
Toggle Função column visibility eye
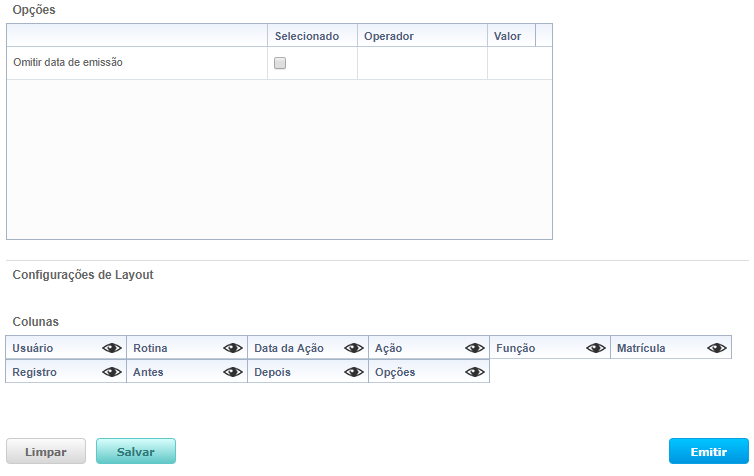(596, 348)
